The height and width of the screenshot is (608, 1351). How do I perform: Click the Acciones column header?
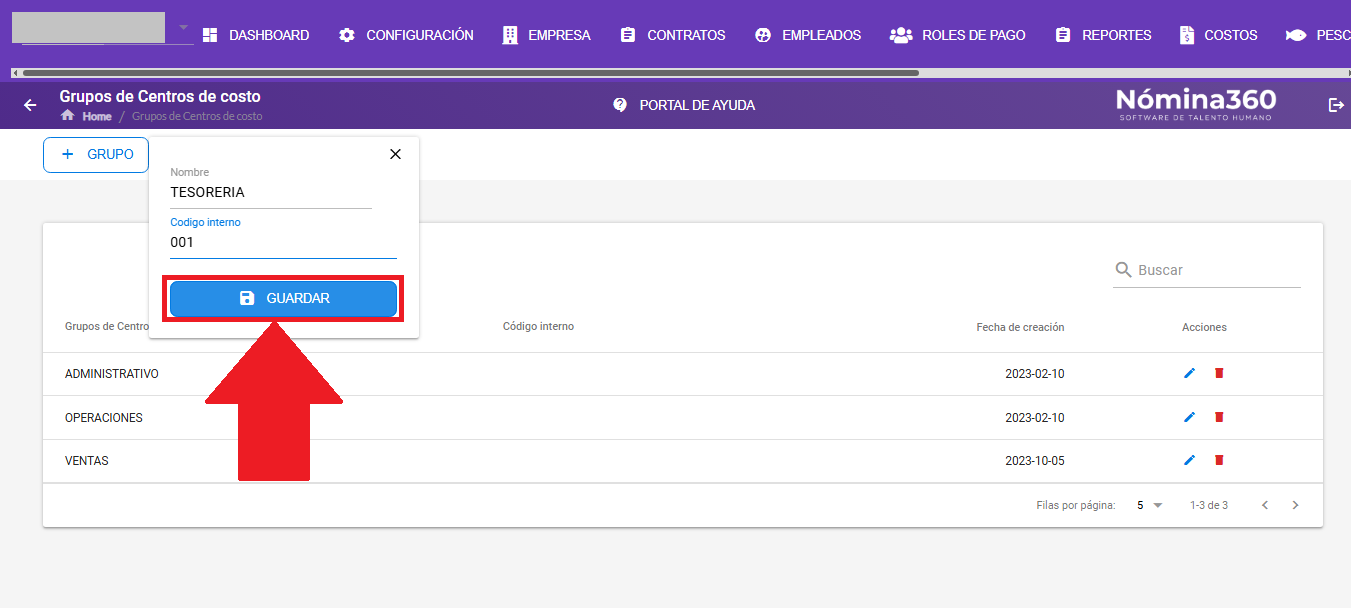click(x=1204, y=327)
